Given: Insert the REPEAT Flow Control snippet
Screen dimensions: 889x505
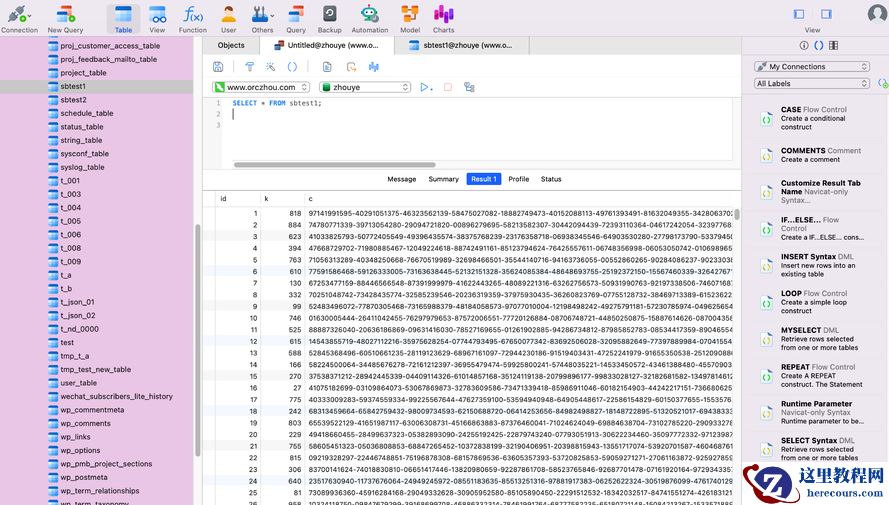Looking at the screenshot, I should coord(815,376).
